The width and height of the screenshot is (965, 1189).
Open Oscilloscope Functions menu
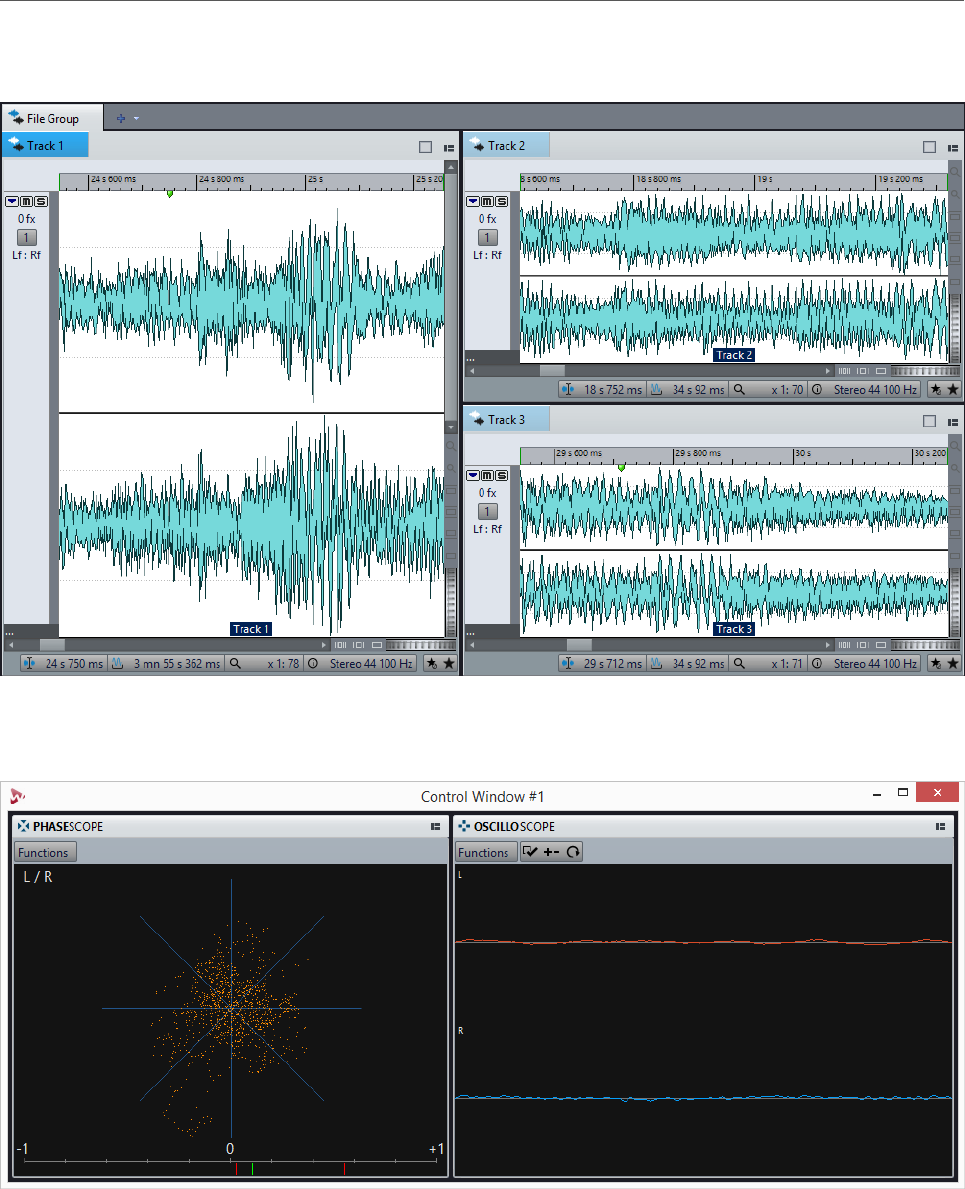tap(484, 852)
